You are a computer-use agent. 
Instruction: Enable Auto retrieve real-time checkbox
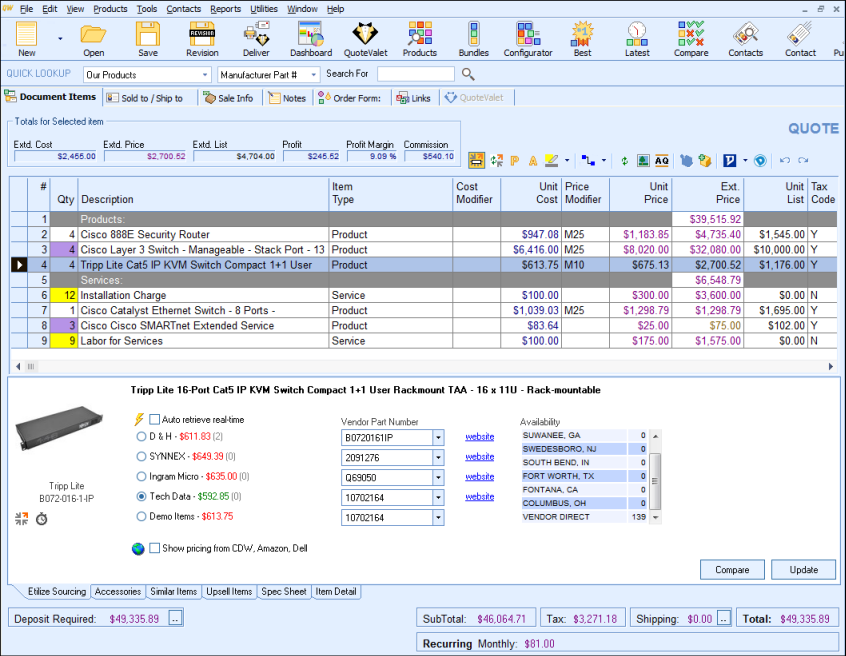point(154,419)
